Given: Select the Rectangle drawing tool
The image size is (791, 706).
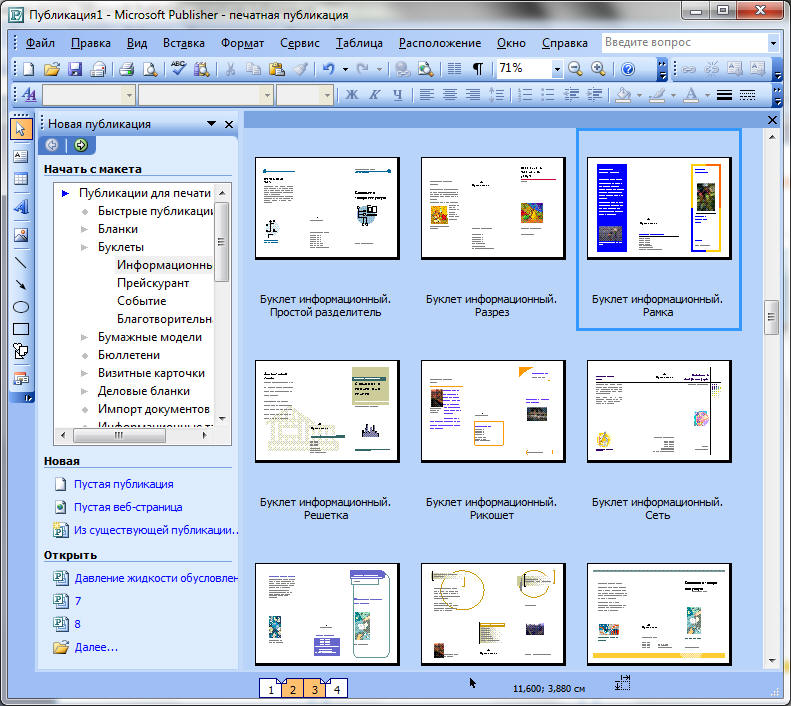Looking at the screenshot, I should point(21,329).
